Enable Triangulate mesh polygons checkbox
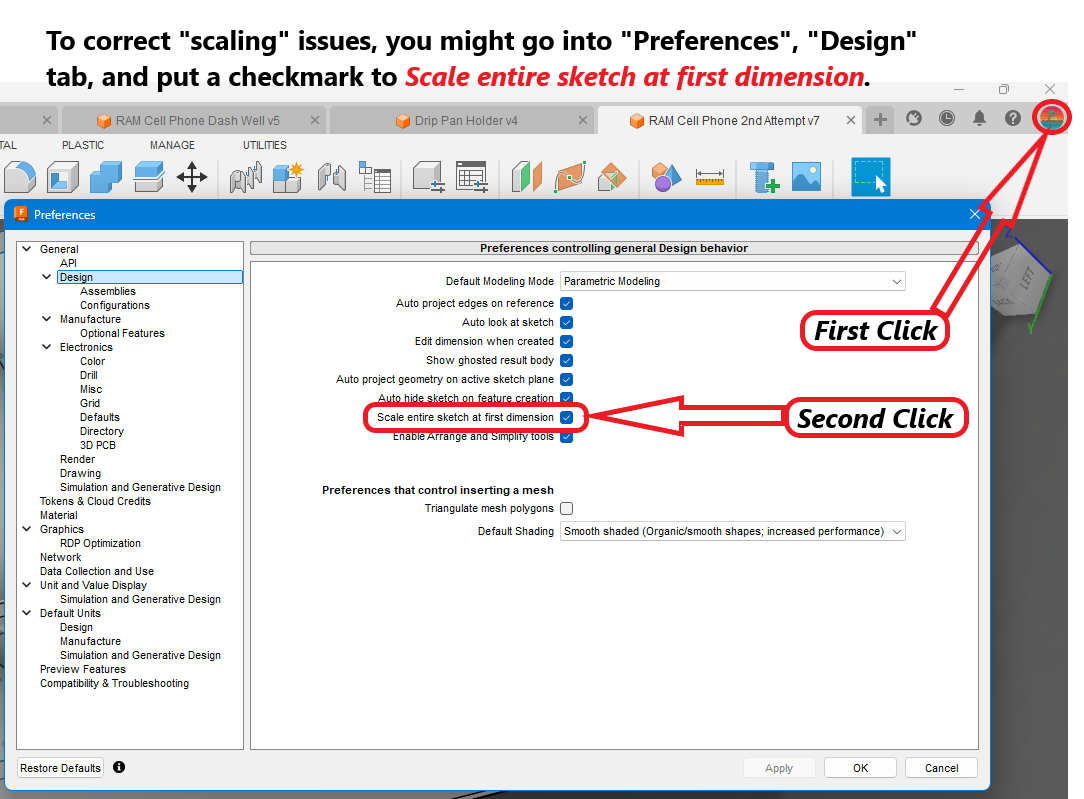This screenshot has height=799, width=1084. 566,509
